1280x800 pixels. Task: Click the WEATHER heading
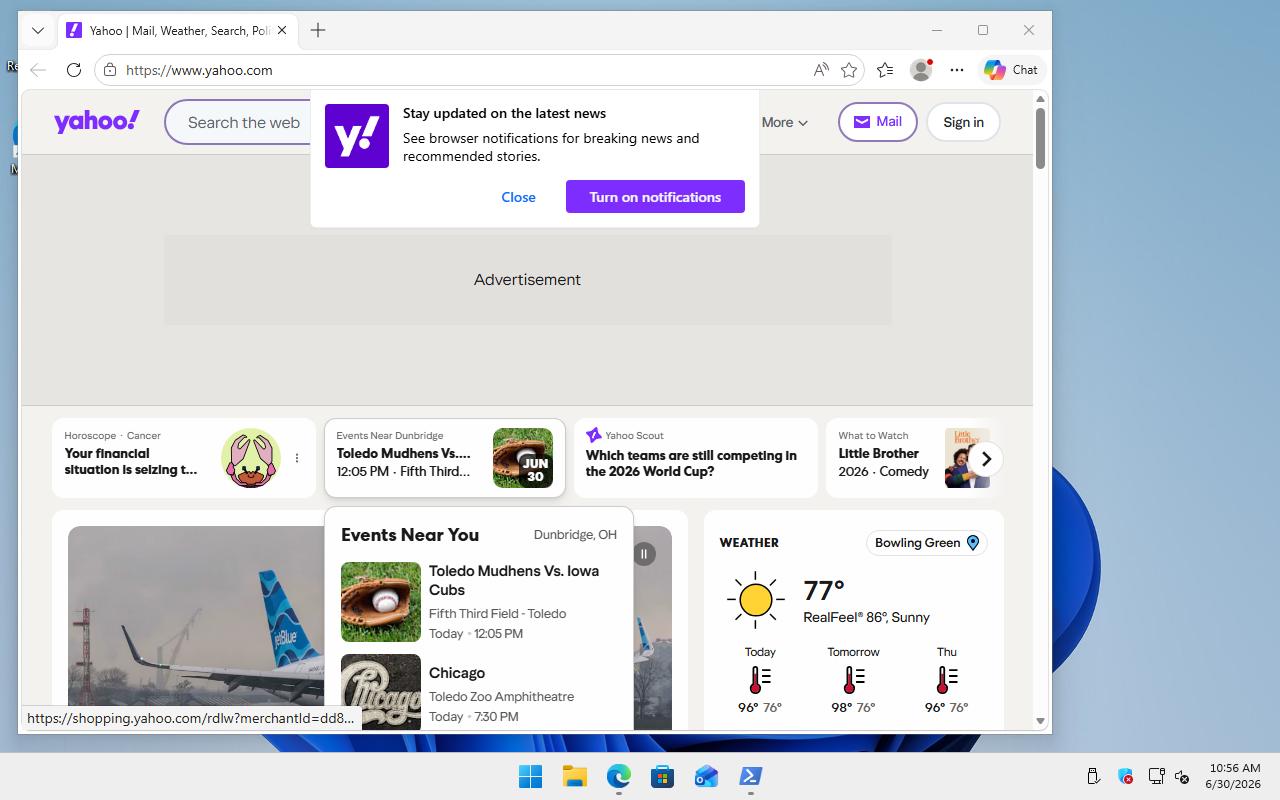(749, 543)
